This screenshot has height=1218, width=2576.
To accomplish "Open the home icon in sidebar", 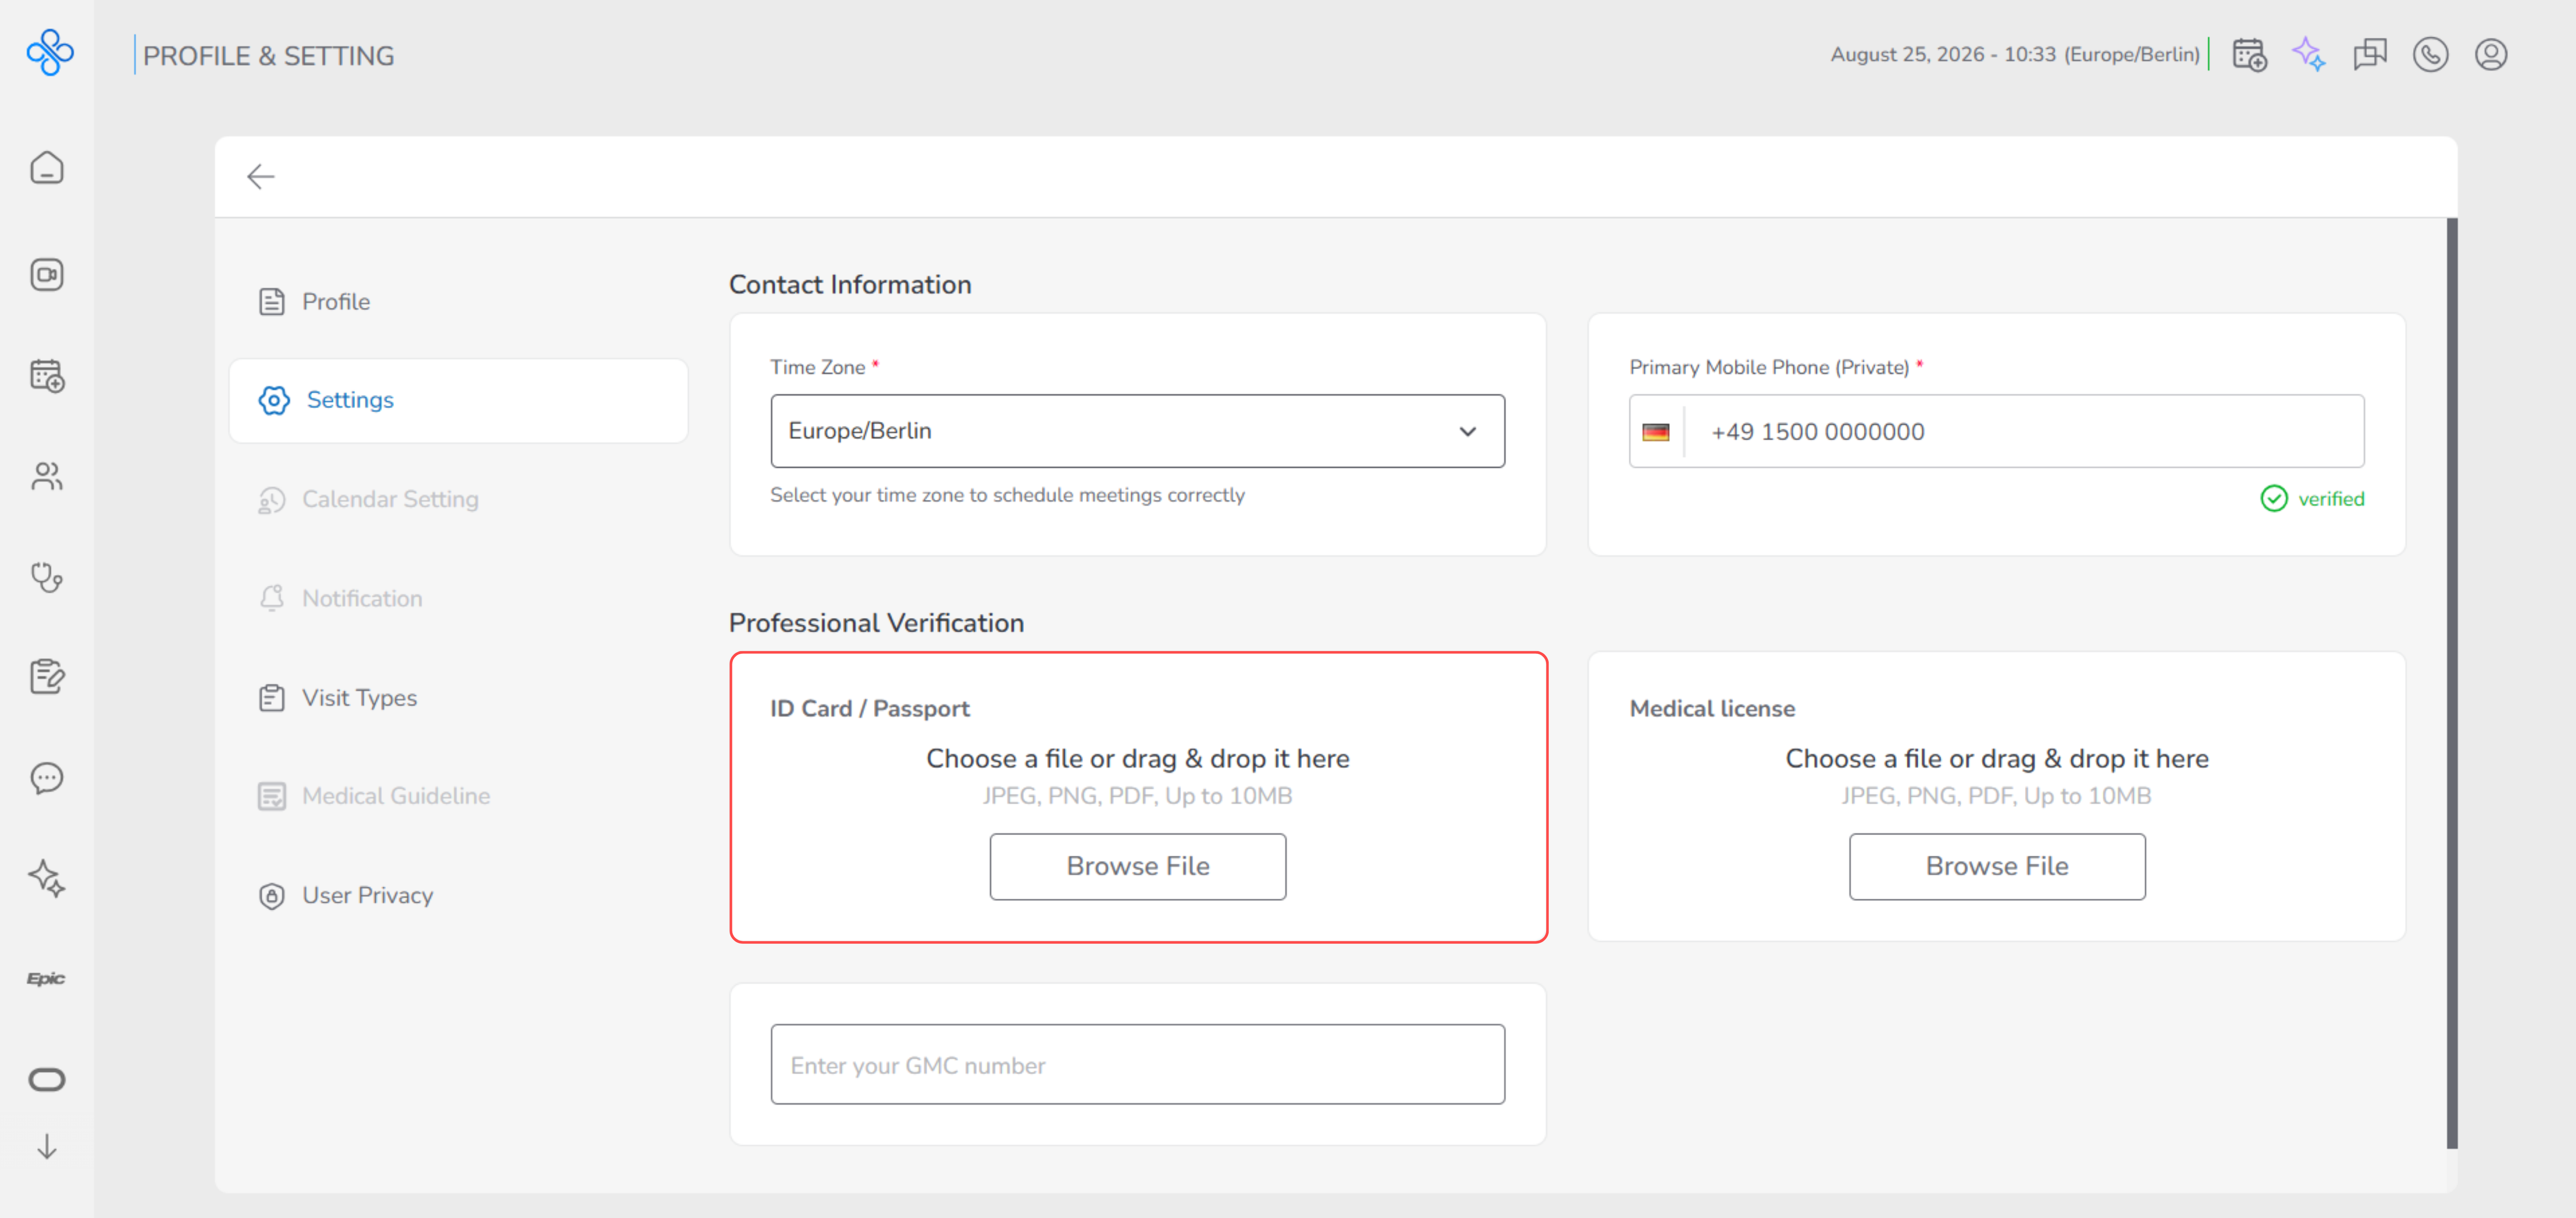I will click(x=47, y=168).
